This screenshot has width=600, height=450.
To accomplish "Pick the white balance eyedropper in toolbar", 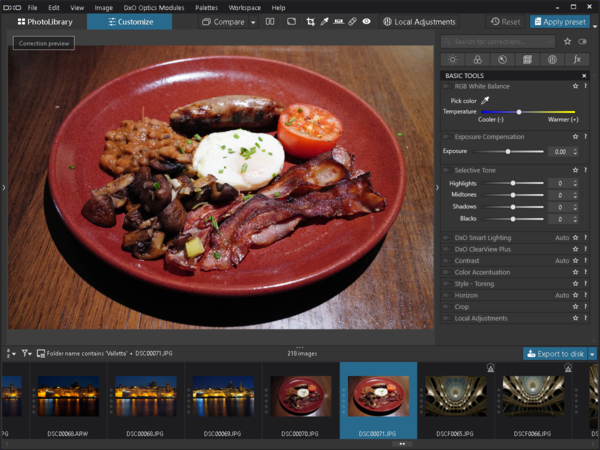I will click(325, 21).
